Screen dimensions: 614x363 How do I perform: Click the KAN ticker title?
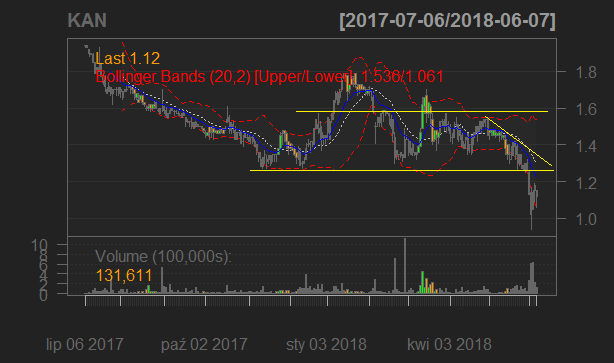click(87, 20)
